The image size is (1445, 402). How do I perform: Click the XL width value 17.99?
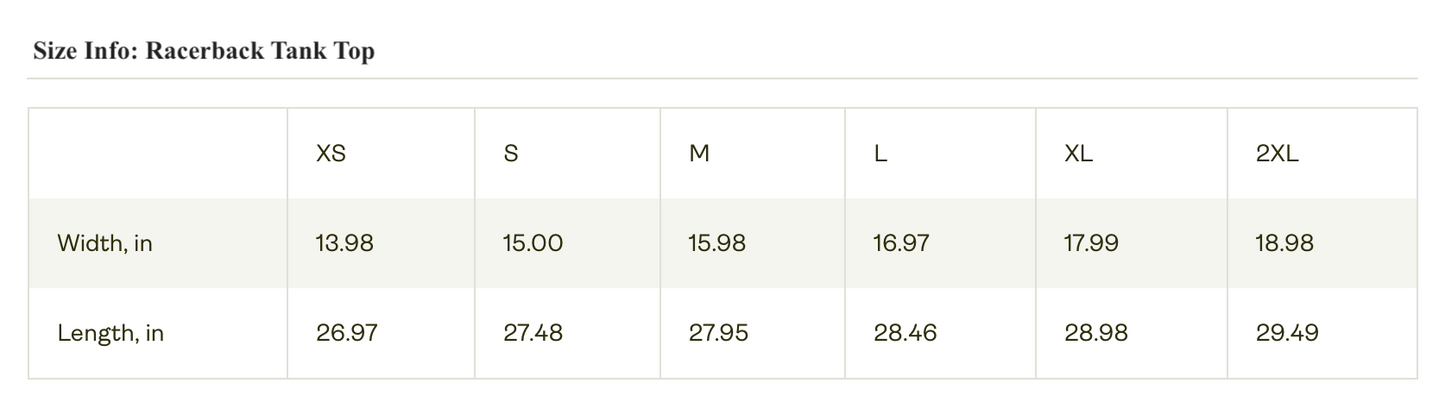(1092, 243)
